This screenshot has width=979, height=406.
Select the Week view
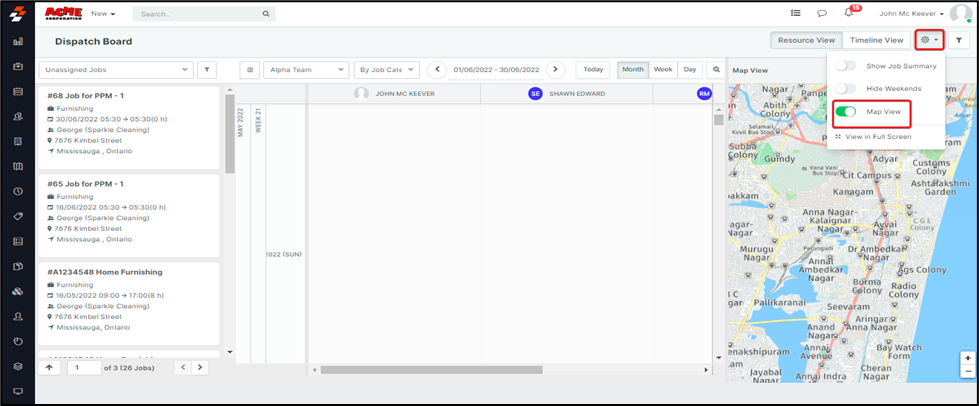click(663, 70)
